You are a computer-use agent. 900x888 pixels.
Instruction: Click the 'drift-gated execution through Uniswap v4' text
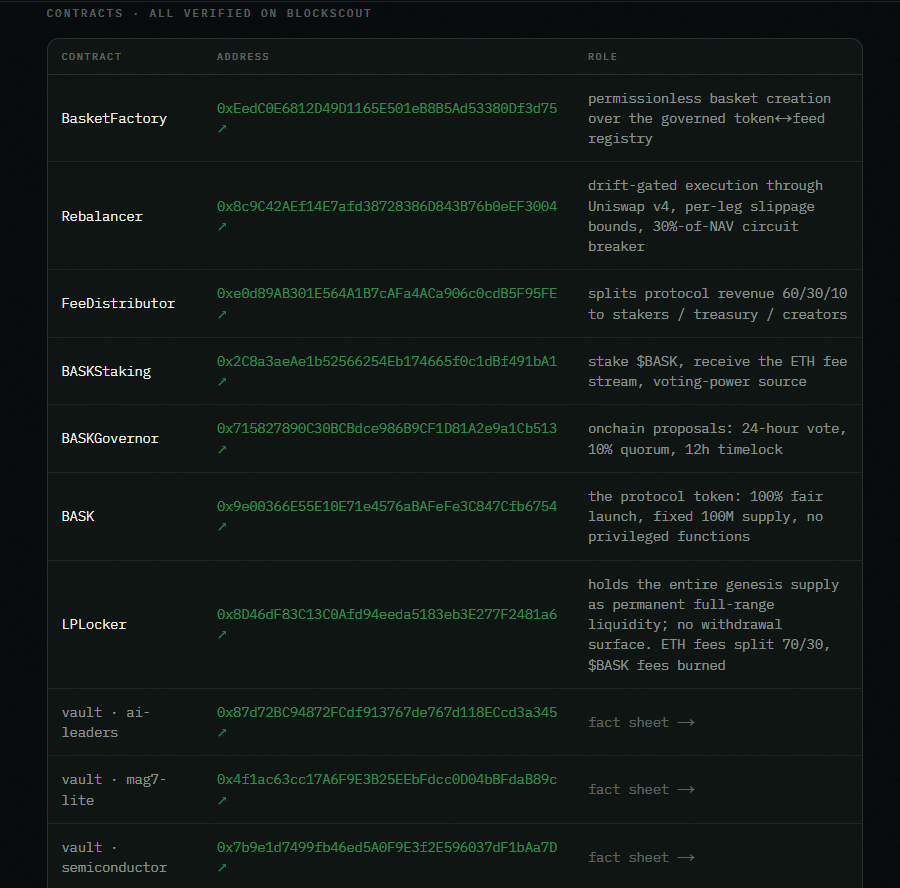(705, 196)
